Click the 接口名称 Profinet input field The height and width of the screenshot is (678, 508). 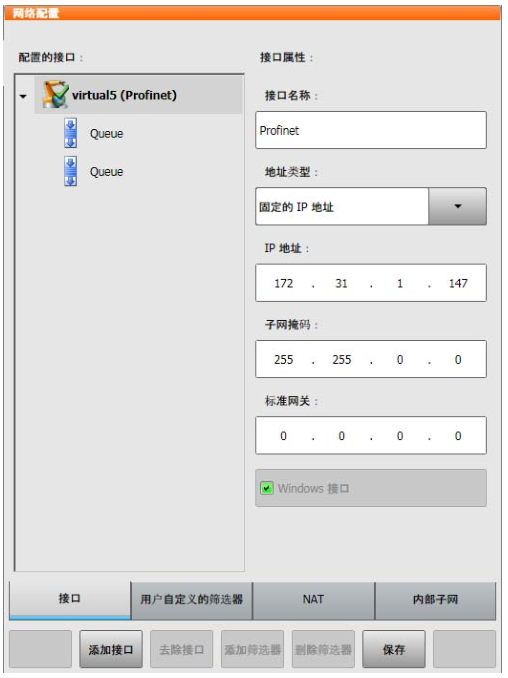(x=371, y=130)
